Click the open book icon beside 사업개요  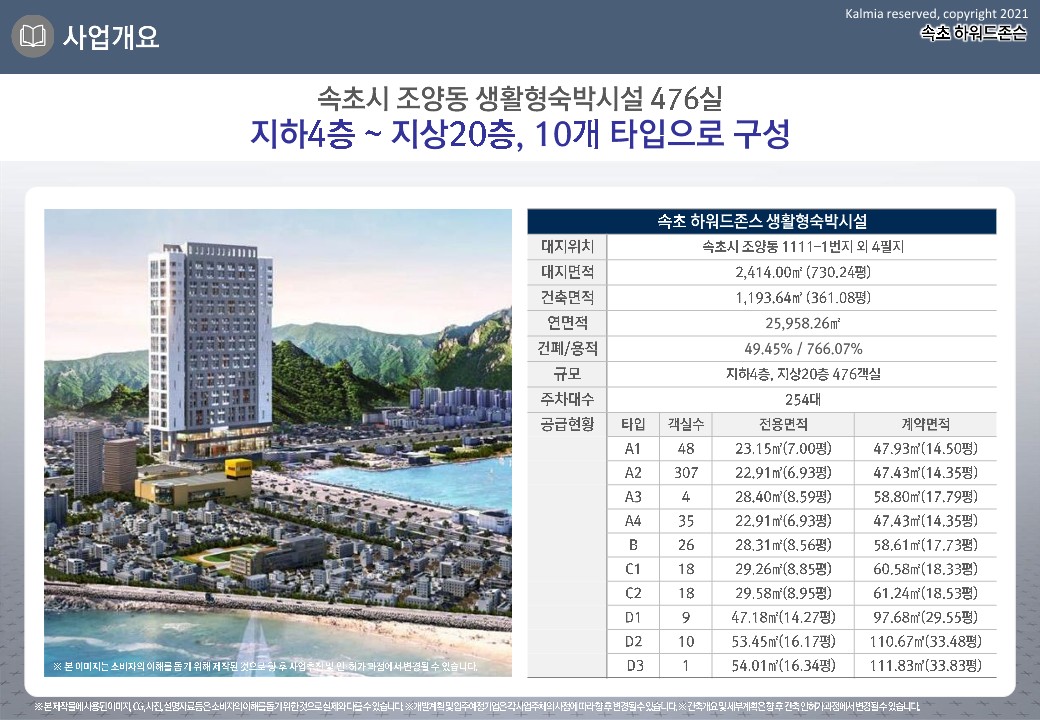(x=32, y=36)
